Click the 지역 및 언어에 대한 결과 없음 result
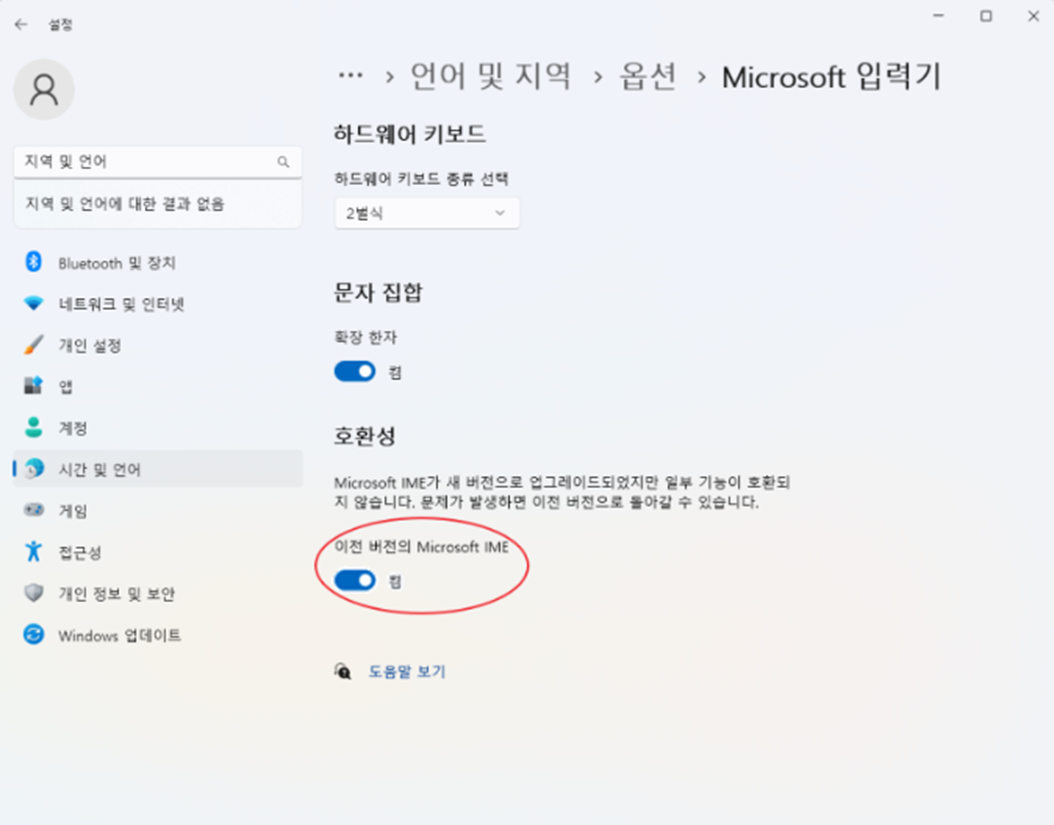The width and height of the screenshot is (1054, 825). [x=158, y=204]
